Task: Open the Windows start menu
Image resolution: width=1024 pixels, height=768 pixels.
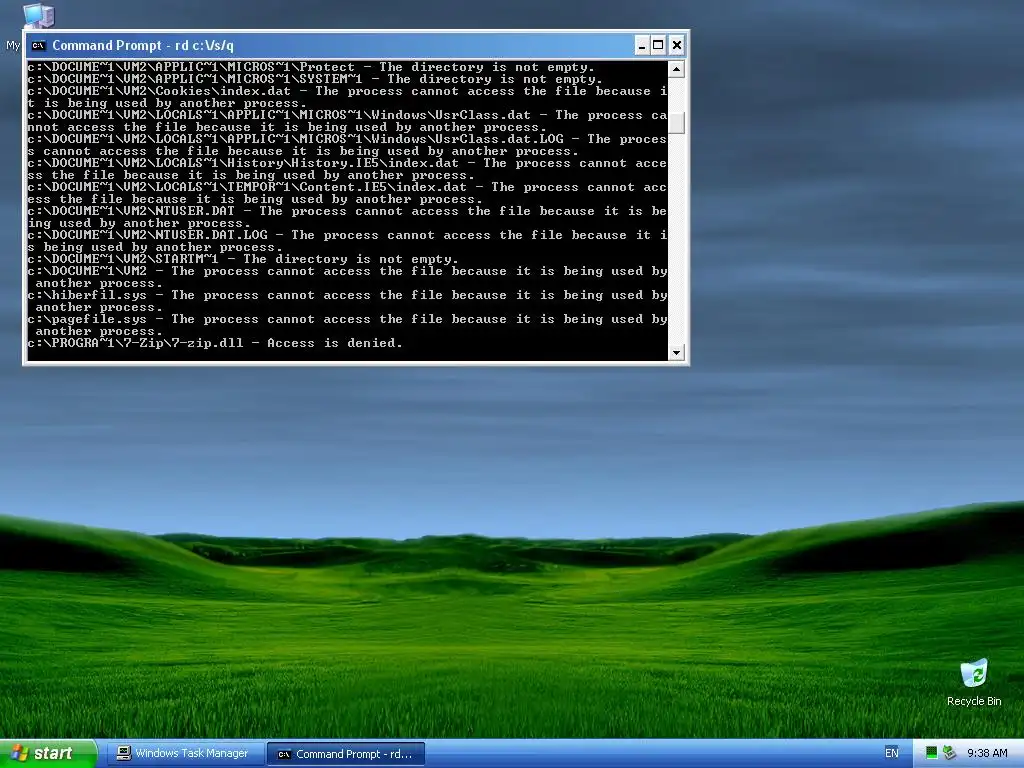Action: (48, 754)
